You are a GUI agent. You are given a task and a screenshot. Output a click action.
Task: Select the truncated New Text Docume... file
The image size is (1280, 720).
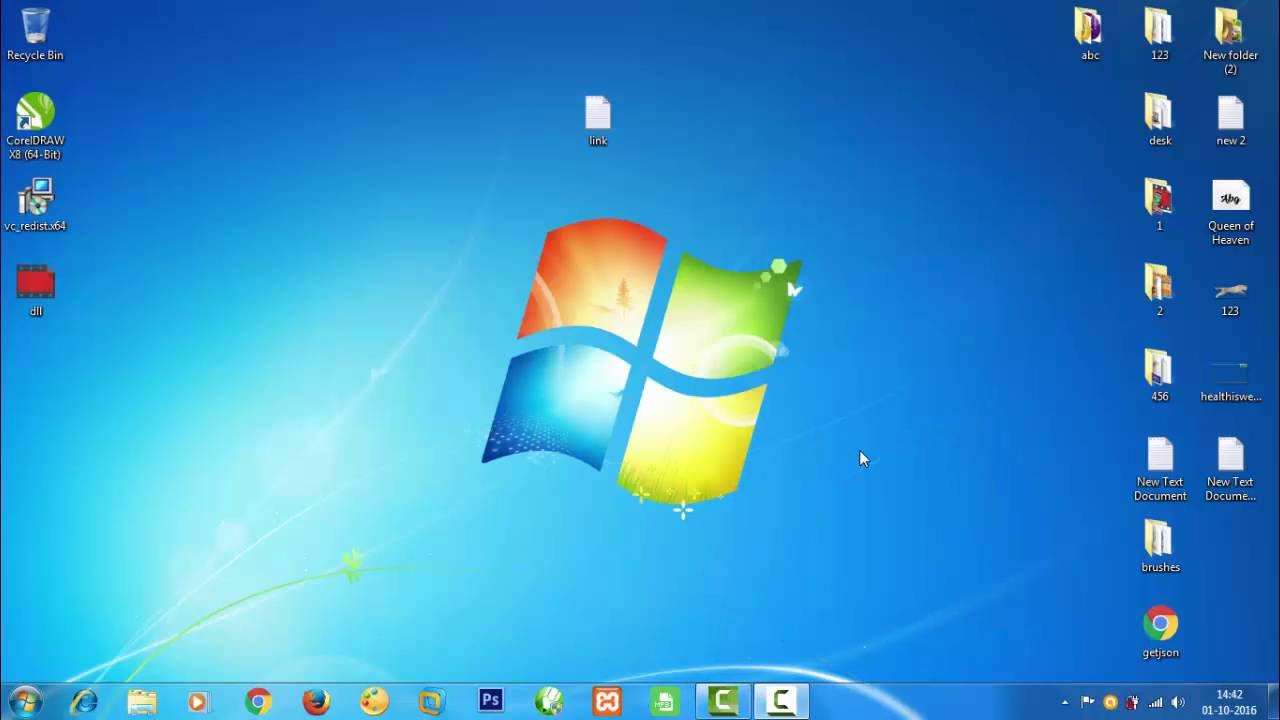point(1230,469)
